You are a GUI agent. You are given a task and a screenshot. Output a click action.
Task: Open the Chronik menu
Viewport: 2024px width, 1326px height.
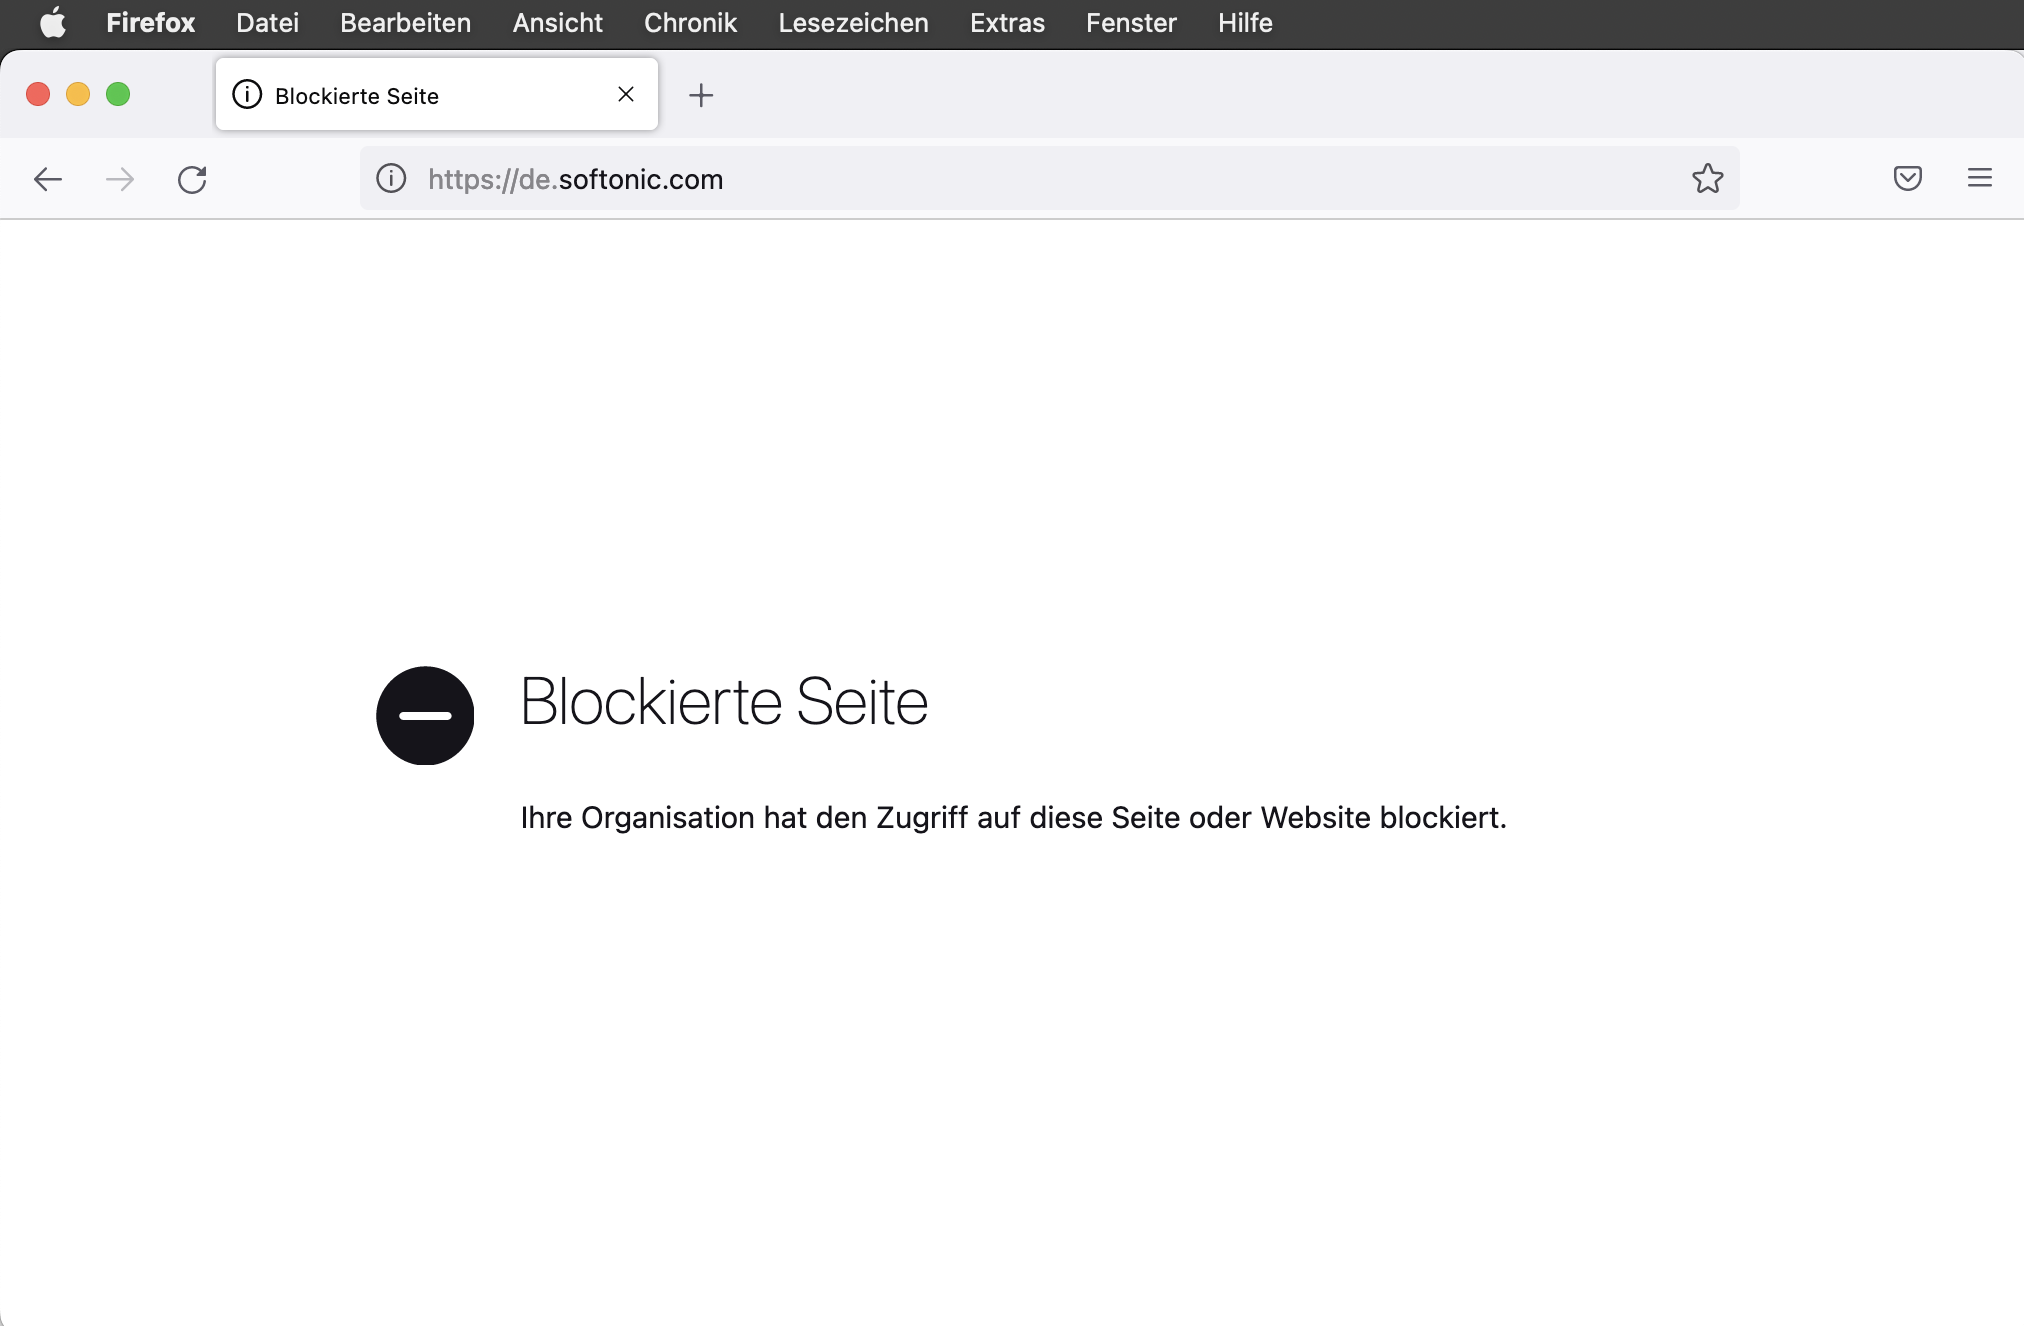pos(690,22)
